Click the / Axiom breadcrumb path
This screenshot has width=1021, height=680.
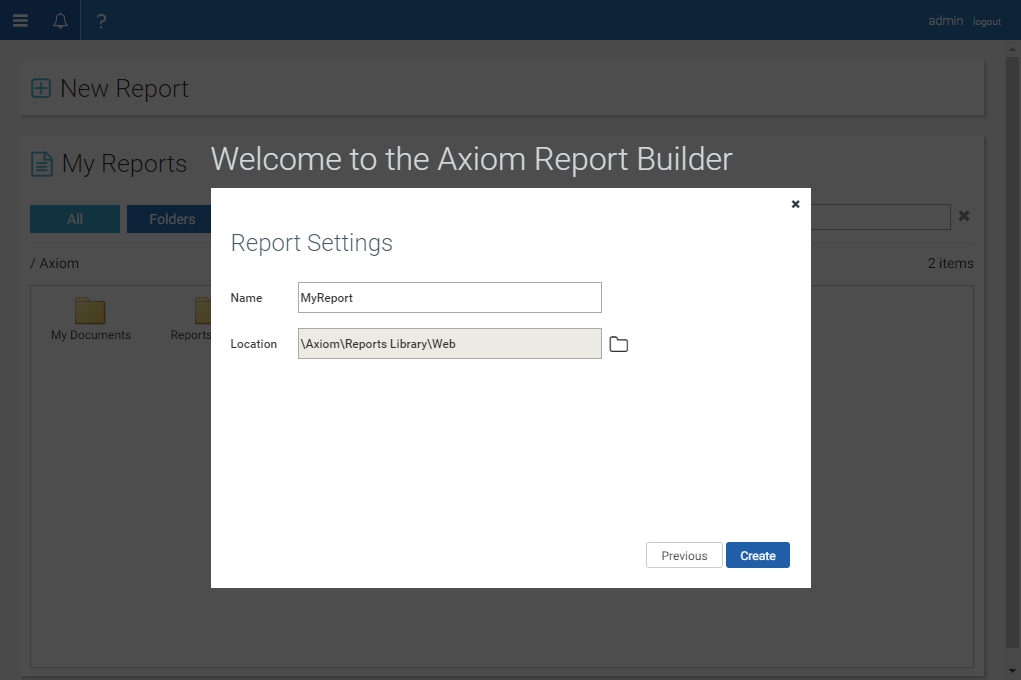click(55, 263)
